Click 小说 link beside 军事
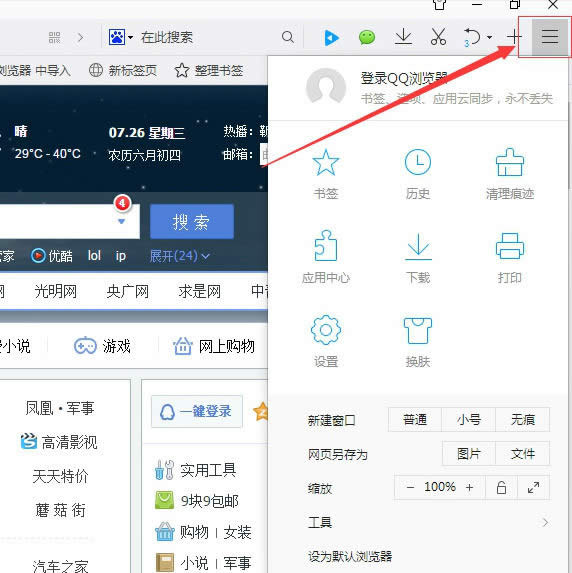Image resolution: width=572 pixels, height=573 pixels. [x=194, y=563]
